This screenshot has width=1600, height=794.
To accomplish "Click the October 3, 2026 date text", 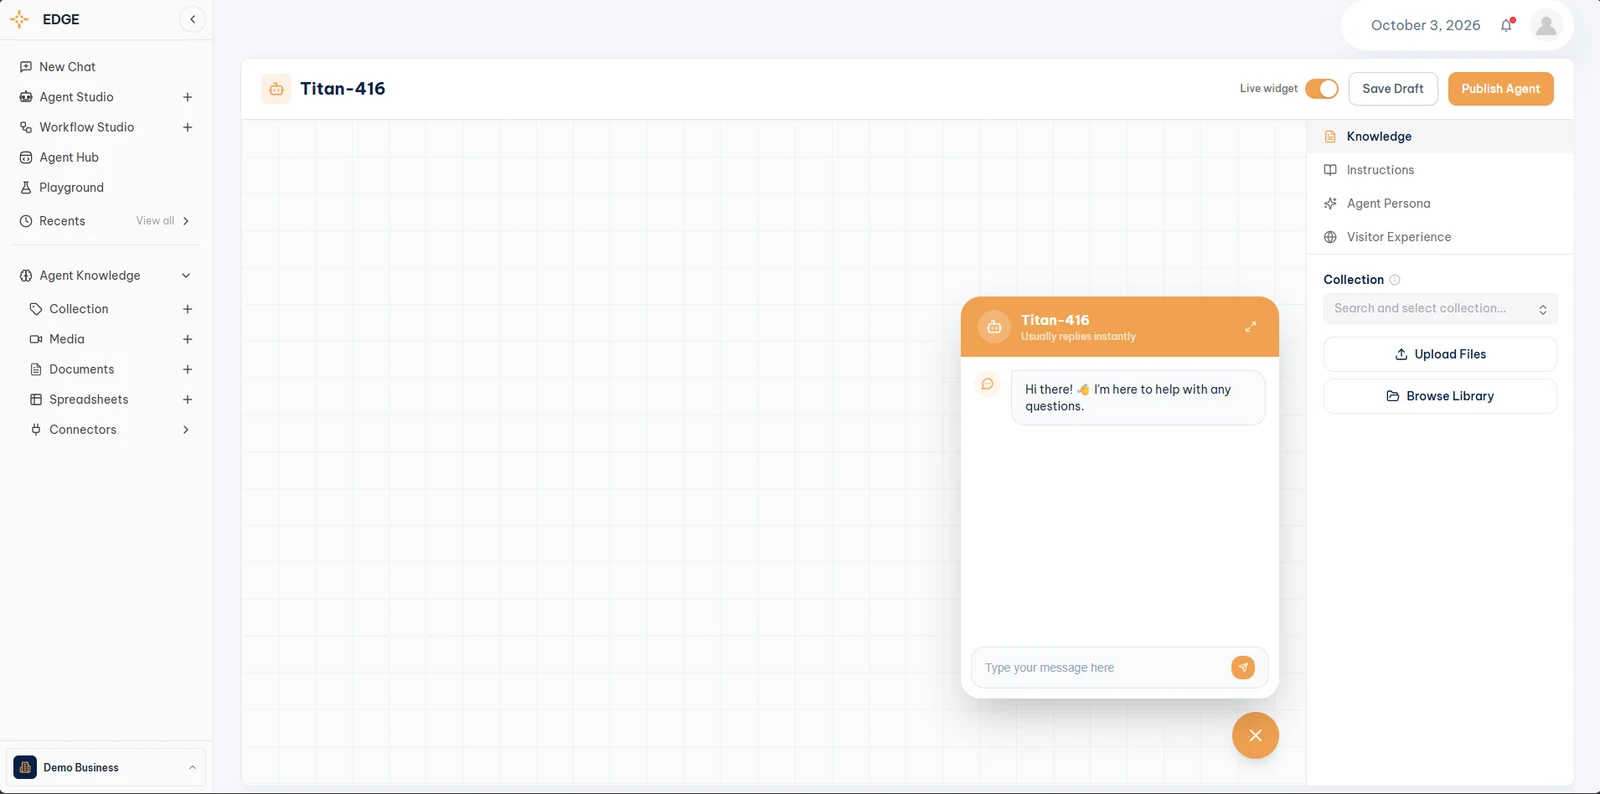I will click(1425, 25).
